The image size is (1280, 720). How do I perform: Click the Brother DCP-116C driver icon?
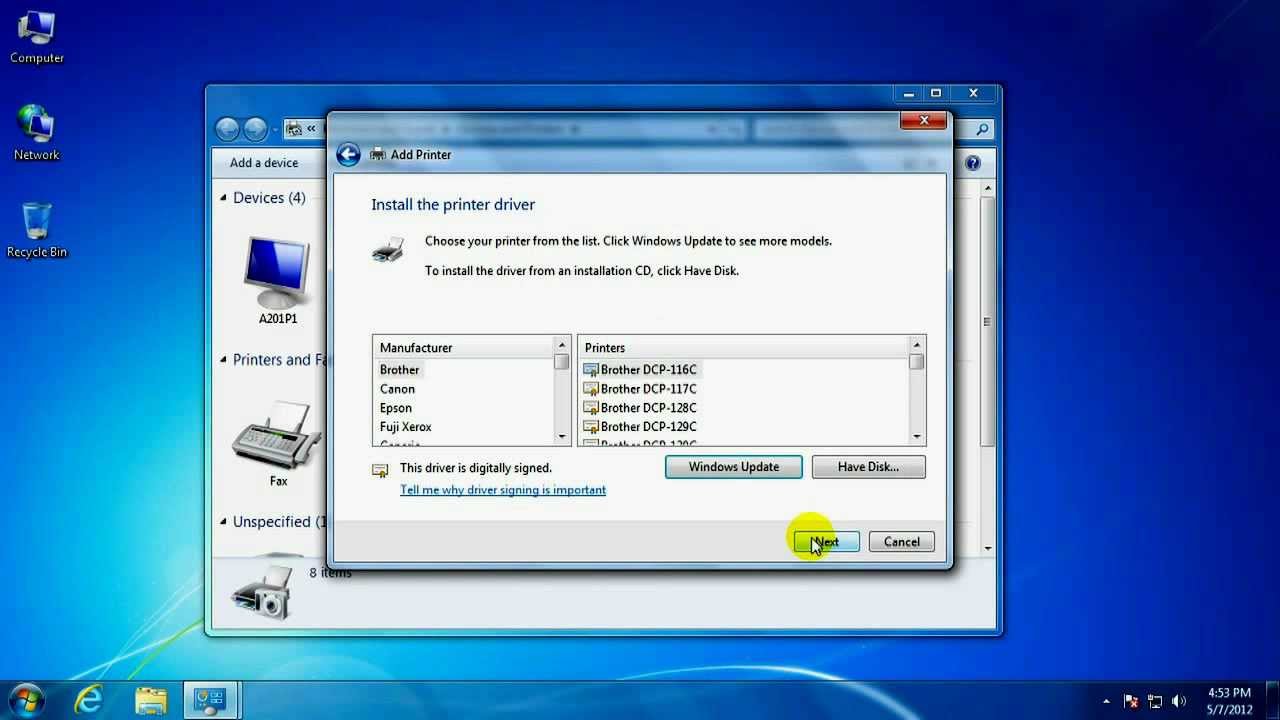click(x=590, y=370)
